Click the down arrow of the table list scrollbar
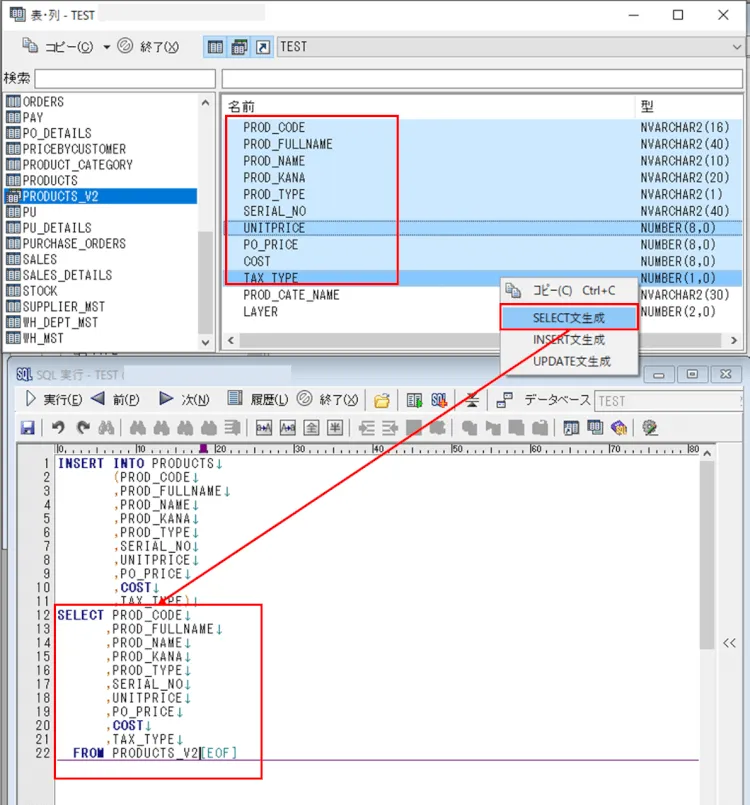 (x=205, y=342)
